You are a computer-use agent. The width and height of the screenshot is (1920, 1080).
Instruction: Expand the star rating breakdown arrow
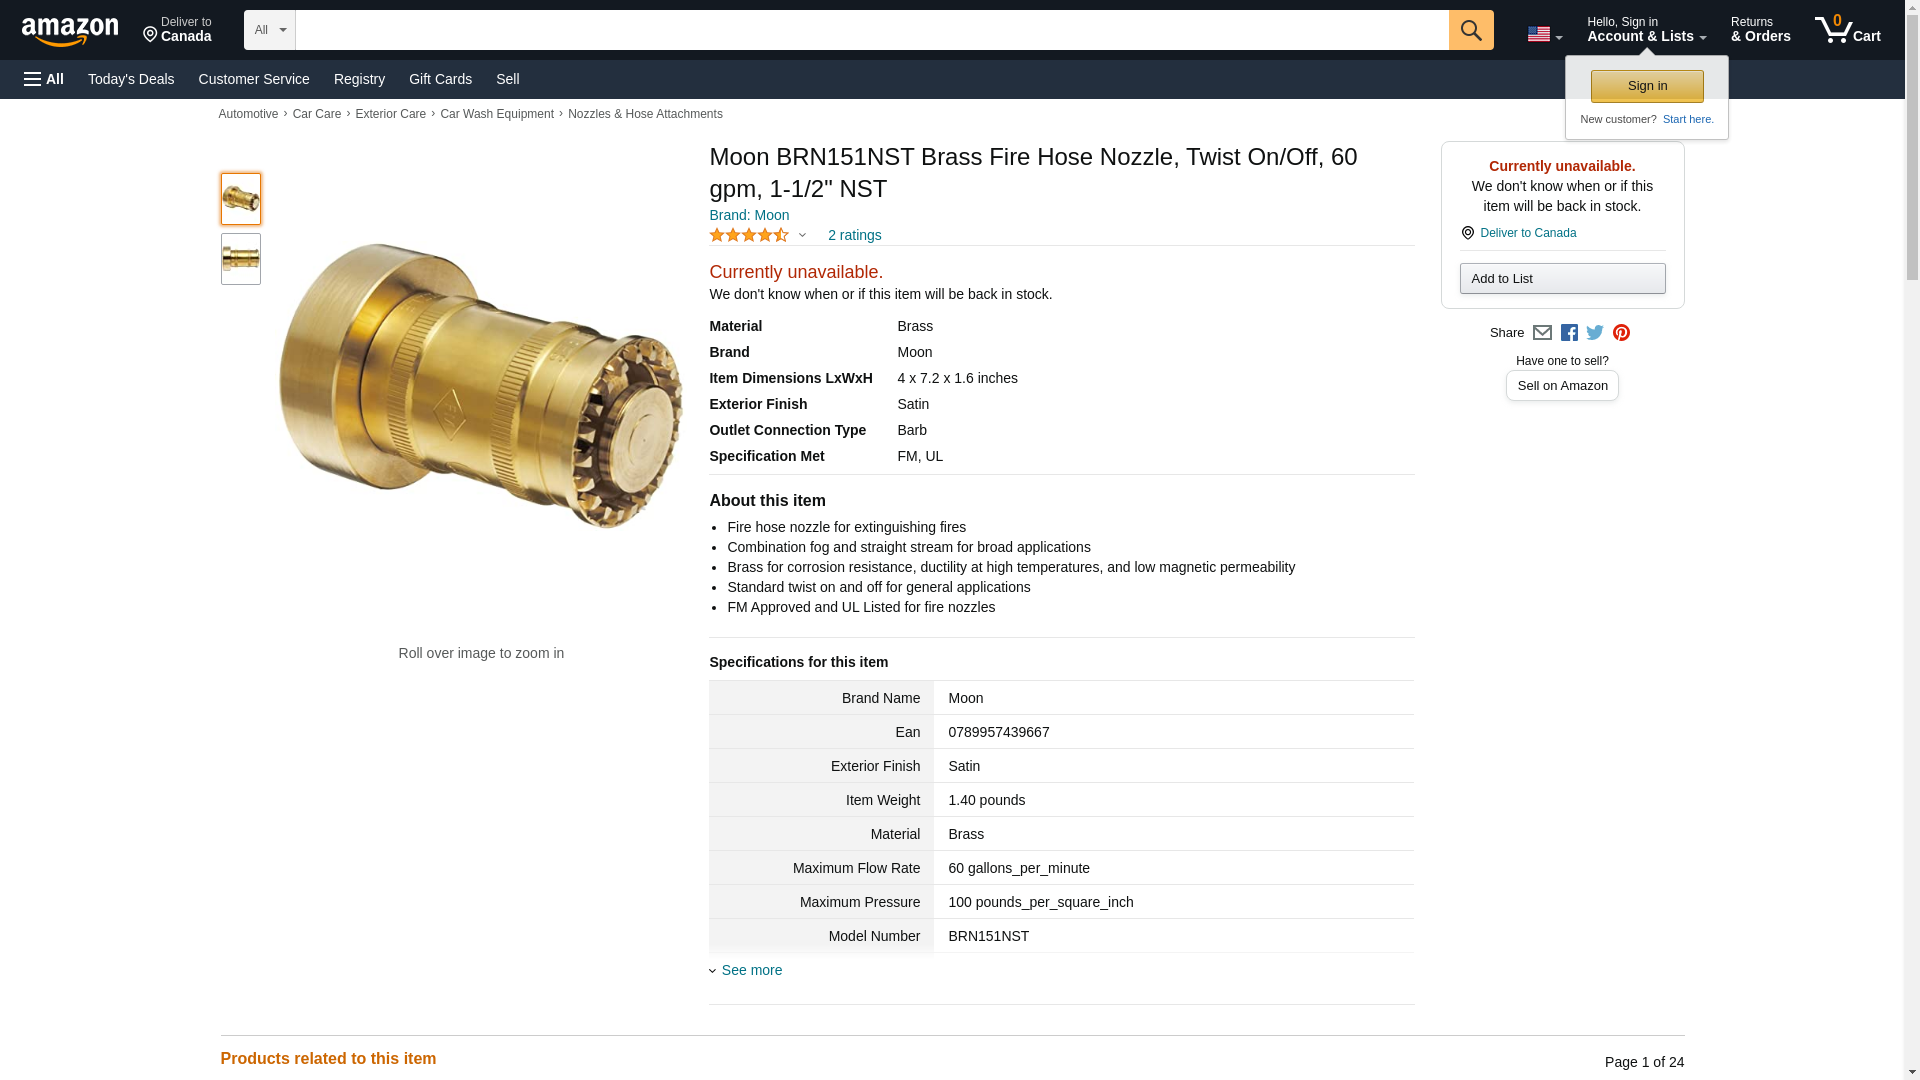point(802,236)
